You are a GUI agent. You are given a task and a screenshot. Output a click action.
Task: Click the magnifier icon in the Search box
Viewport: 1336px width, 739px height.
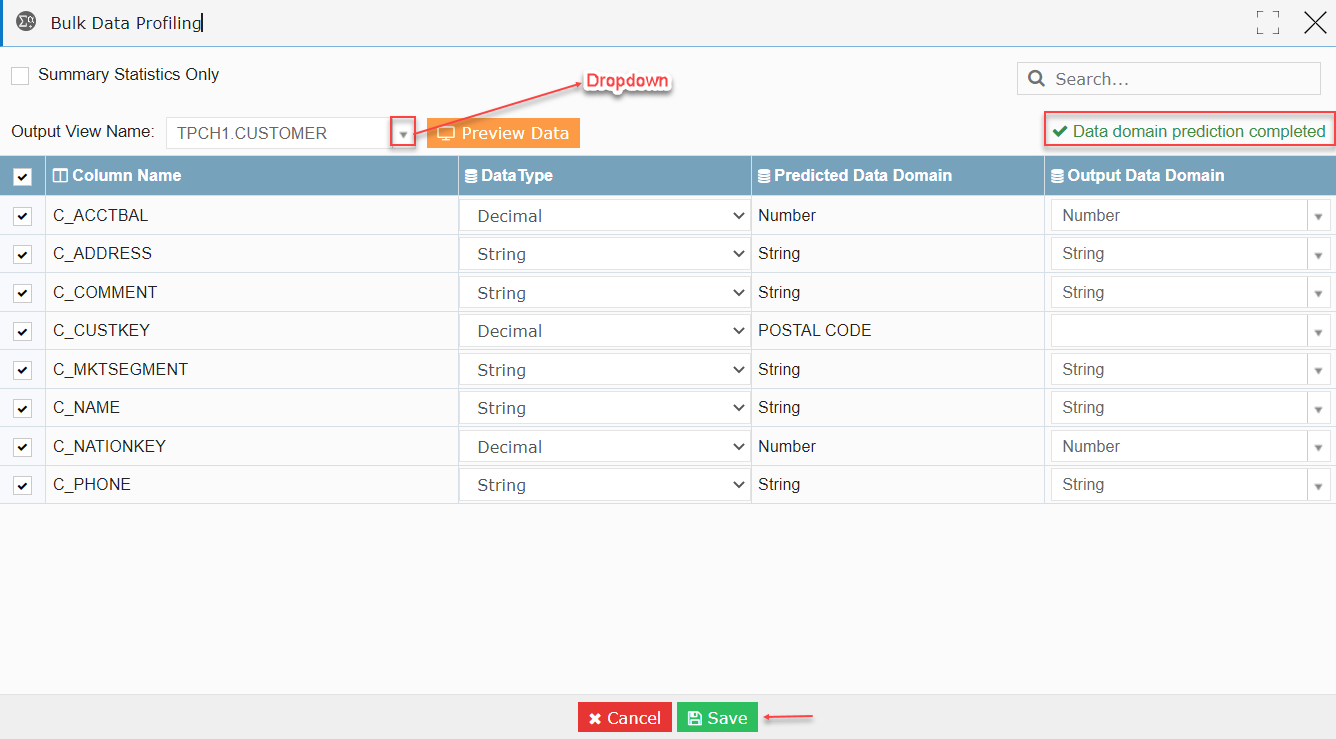1036,78
